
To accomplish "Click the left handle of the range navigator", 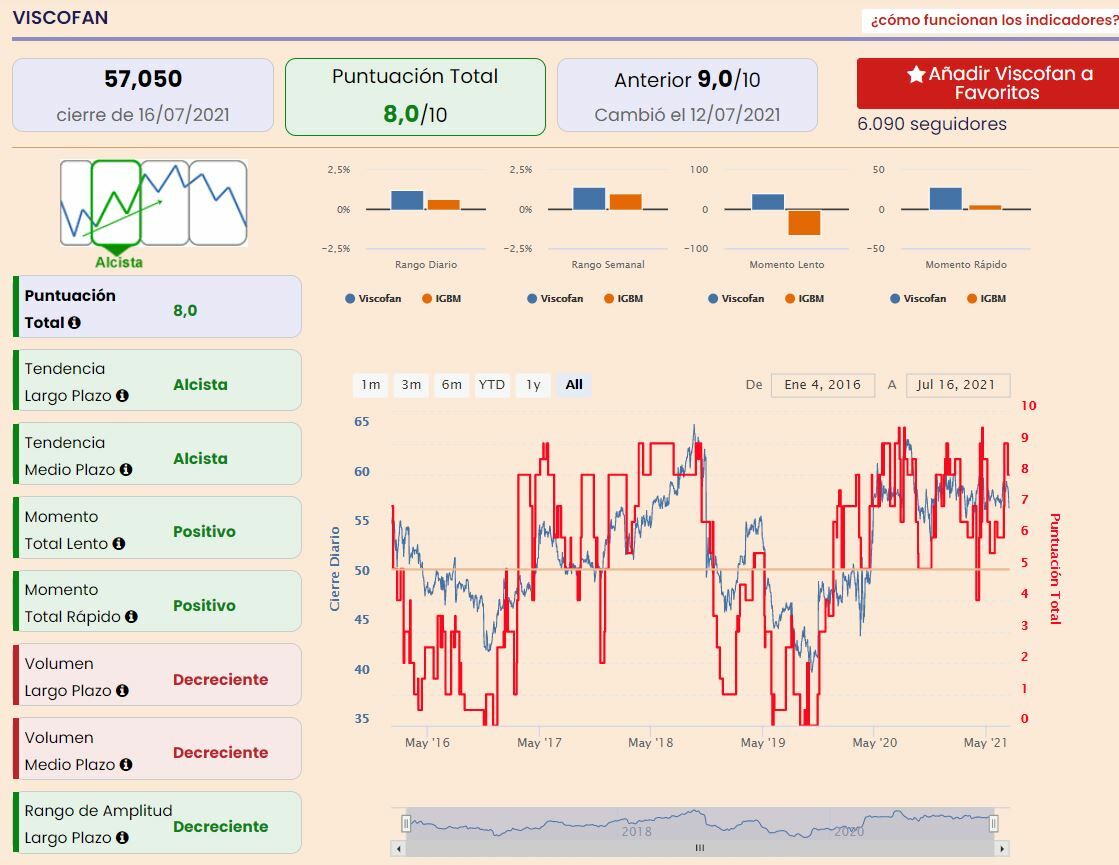I will pos(405,824).
